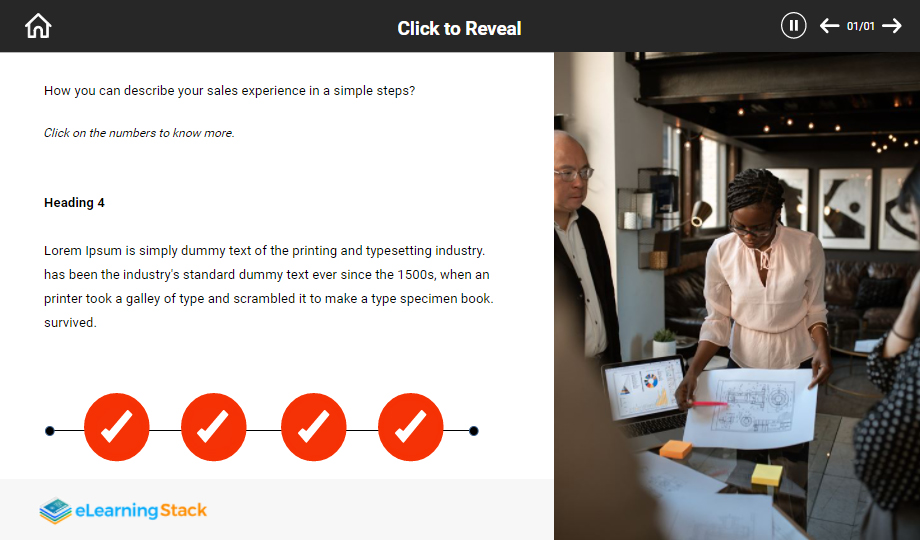Image resolution: width=920 pixels, height=540 pixels.
Task: Click the sales experience question text
Action: (229, 90)
